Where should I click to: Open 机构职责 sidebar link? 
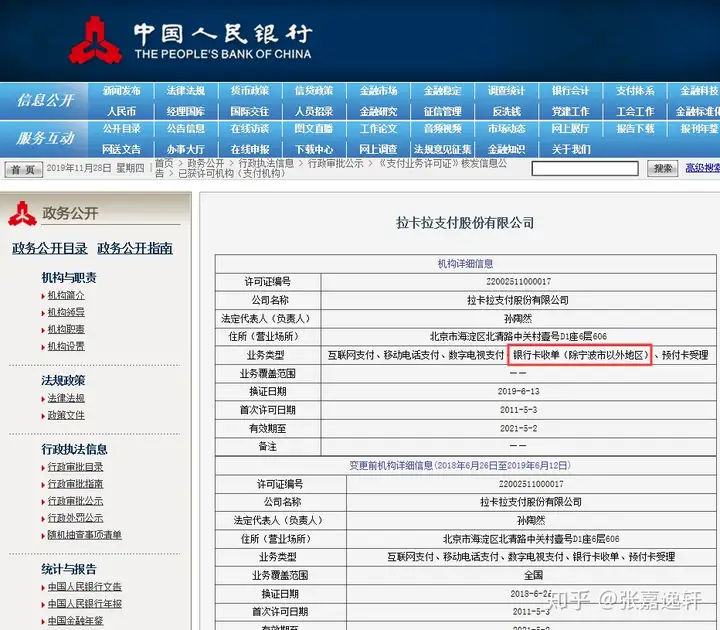tap(66, 329)
